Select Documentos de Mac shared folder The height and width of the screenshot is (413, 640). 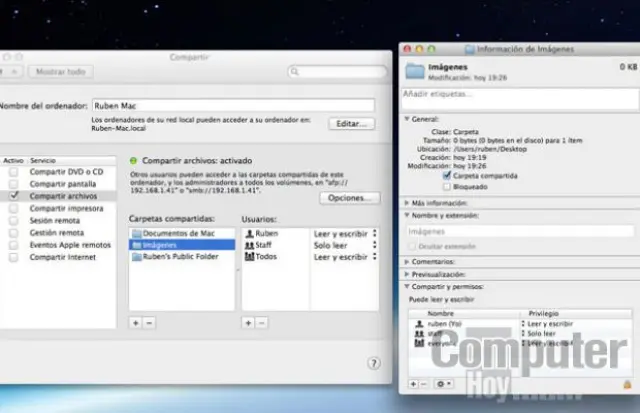click(180, 233)
